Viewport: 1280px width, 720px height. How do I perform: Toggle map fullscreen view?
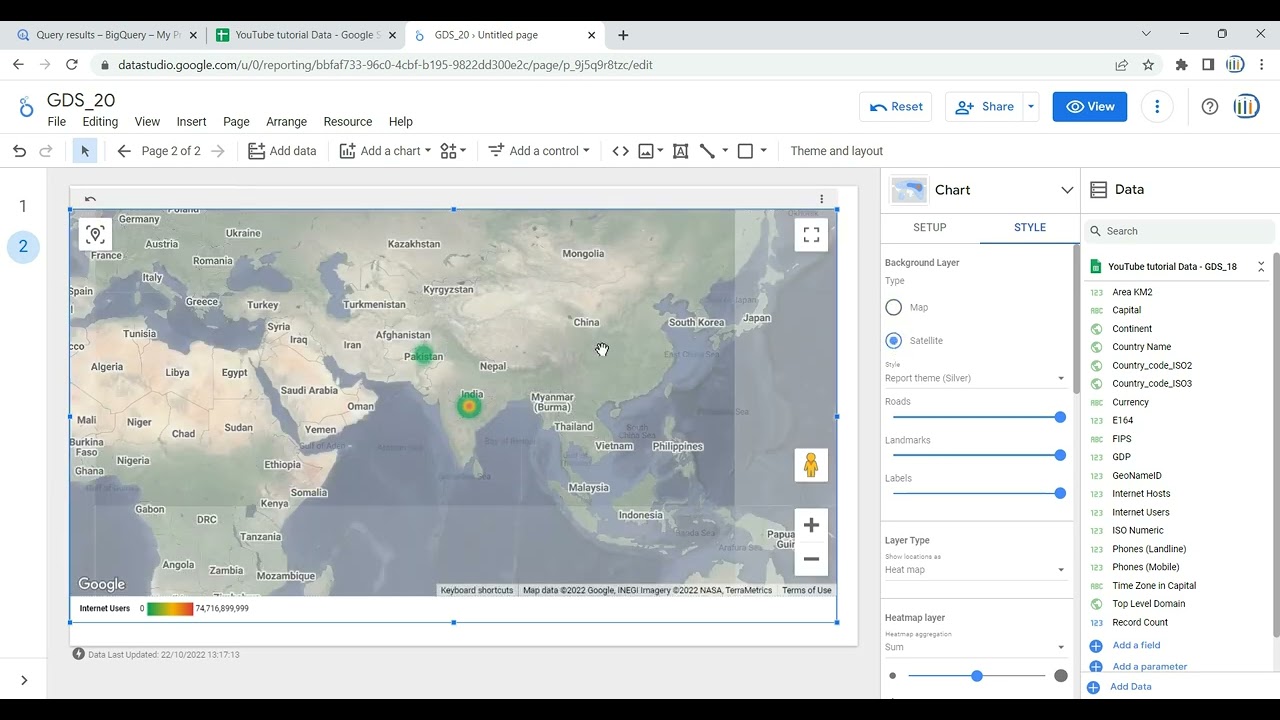coord(811,235)
